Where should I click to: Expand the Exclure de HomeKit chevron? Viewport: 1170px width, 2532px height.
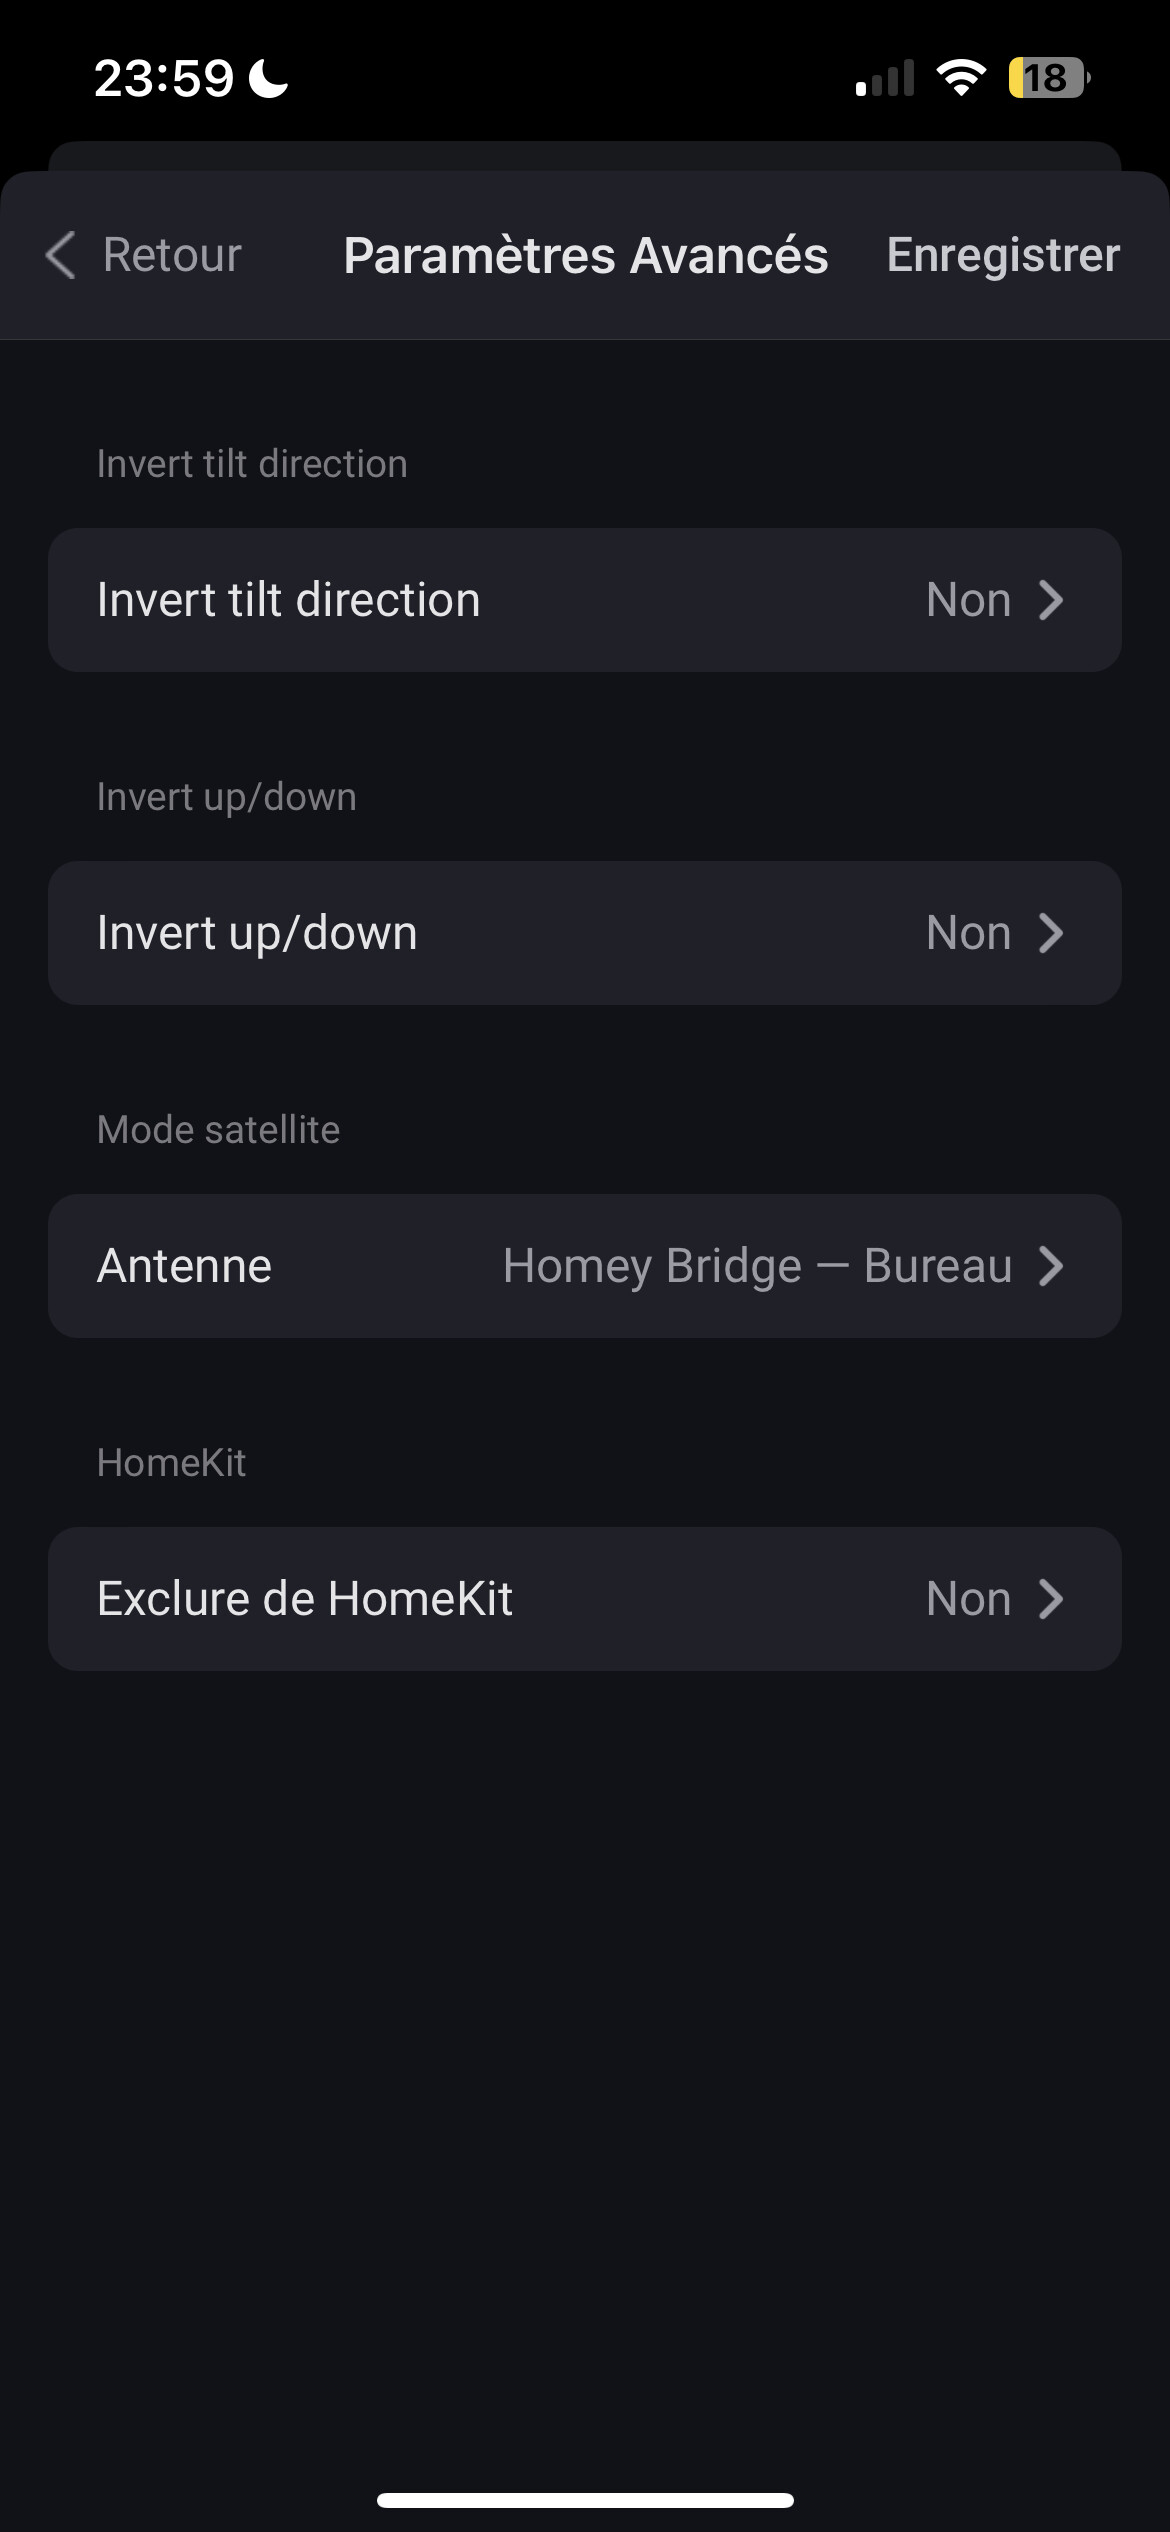[x=1050, y=1599]
